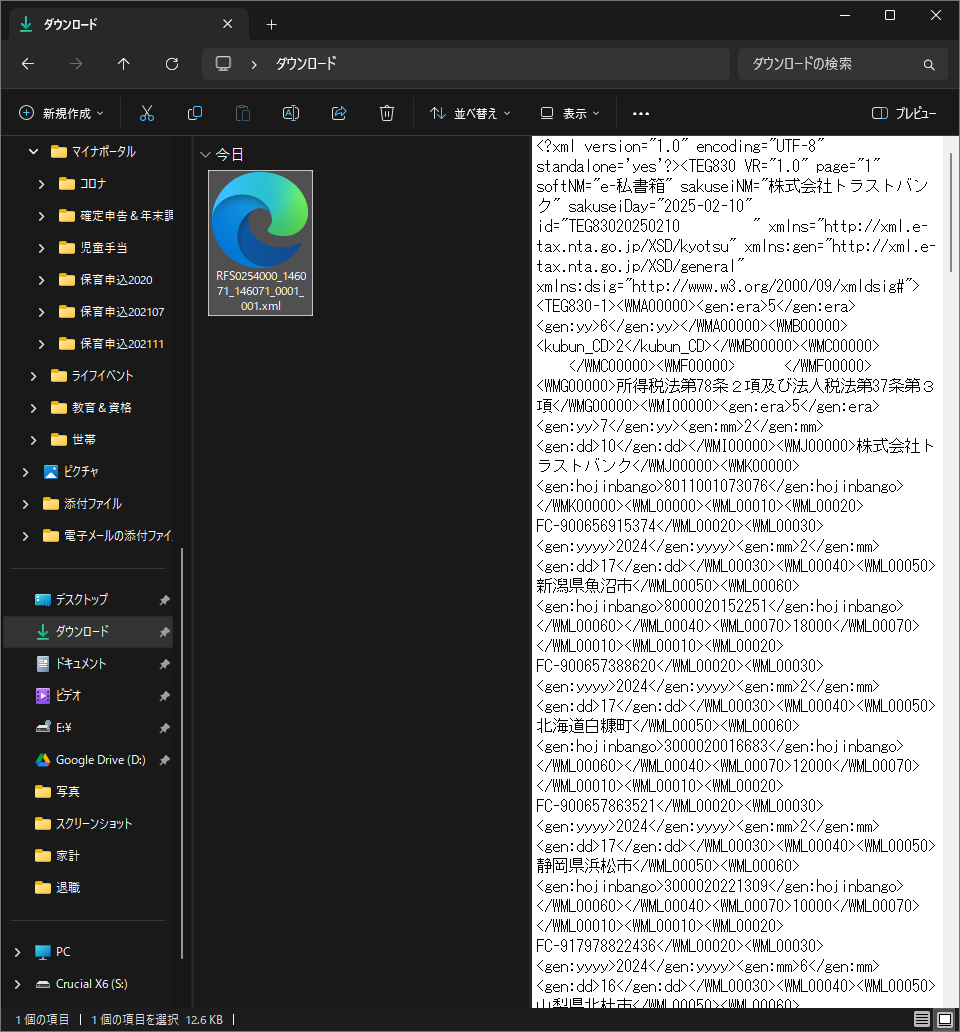Viewport: 960px width, 1032px height.
Task: Go back with the left arrow
Action: click(28, 64)
